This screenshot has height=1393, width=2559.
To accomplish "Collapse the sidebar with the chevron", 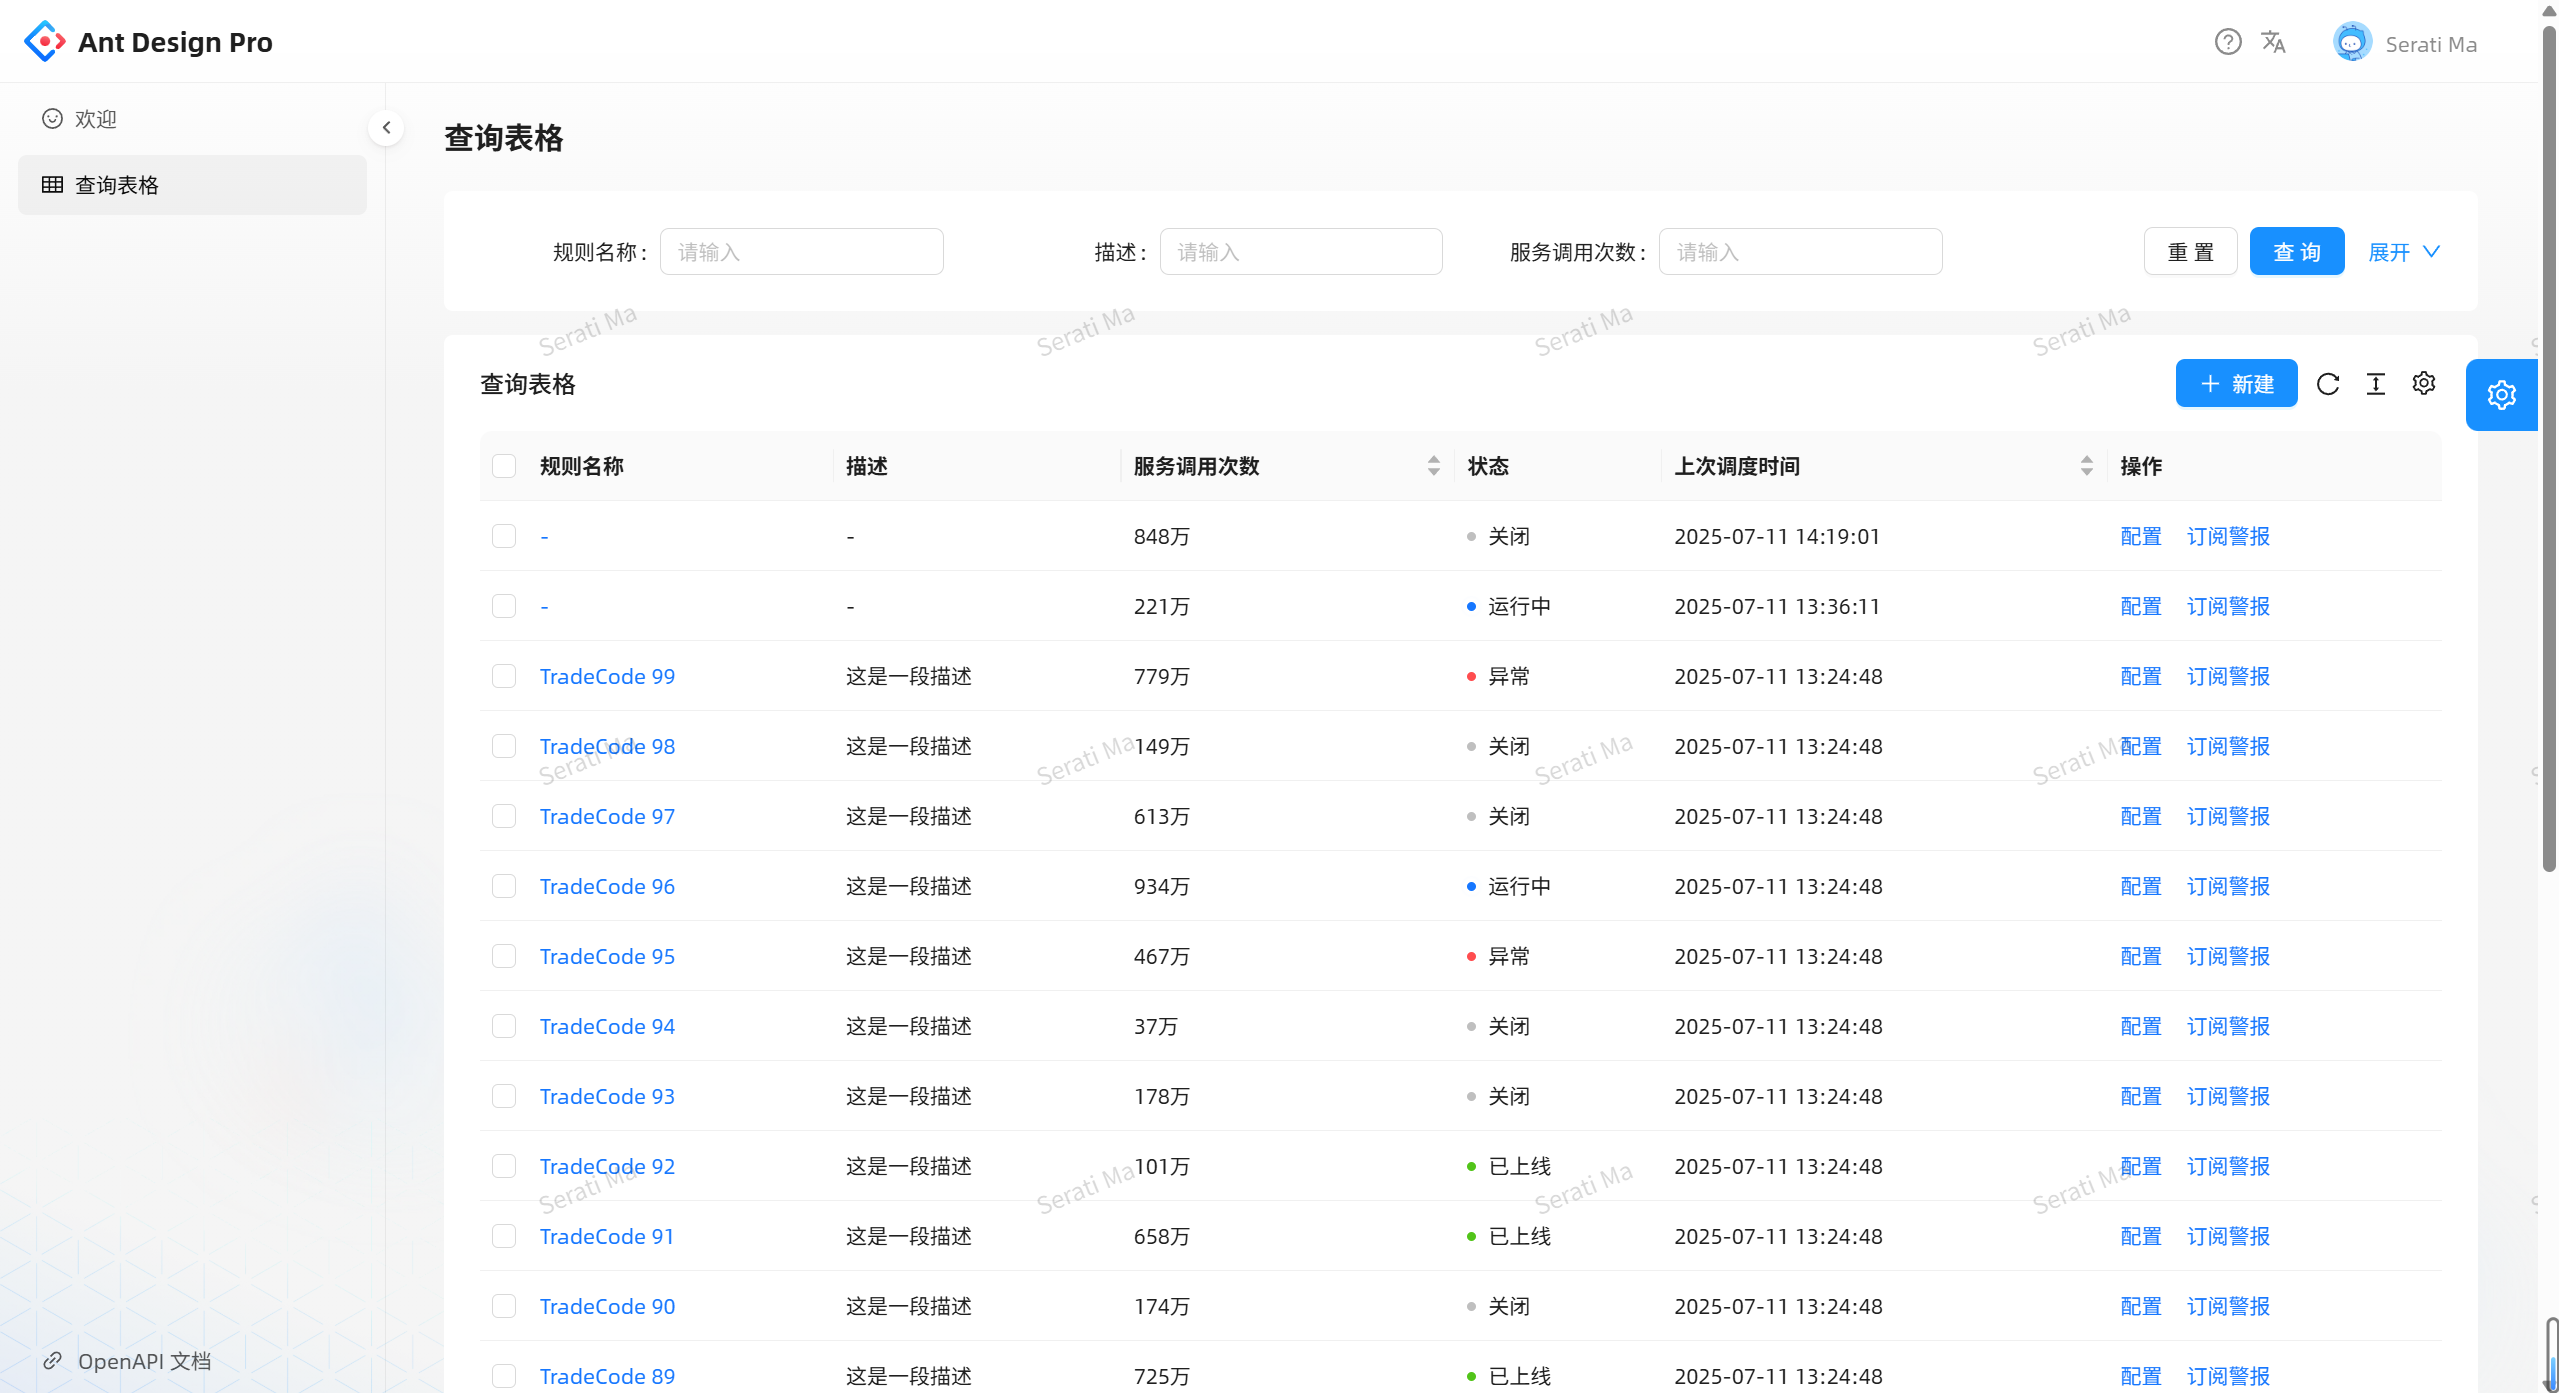I will coord(386,127).
